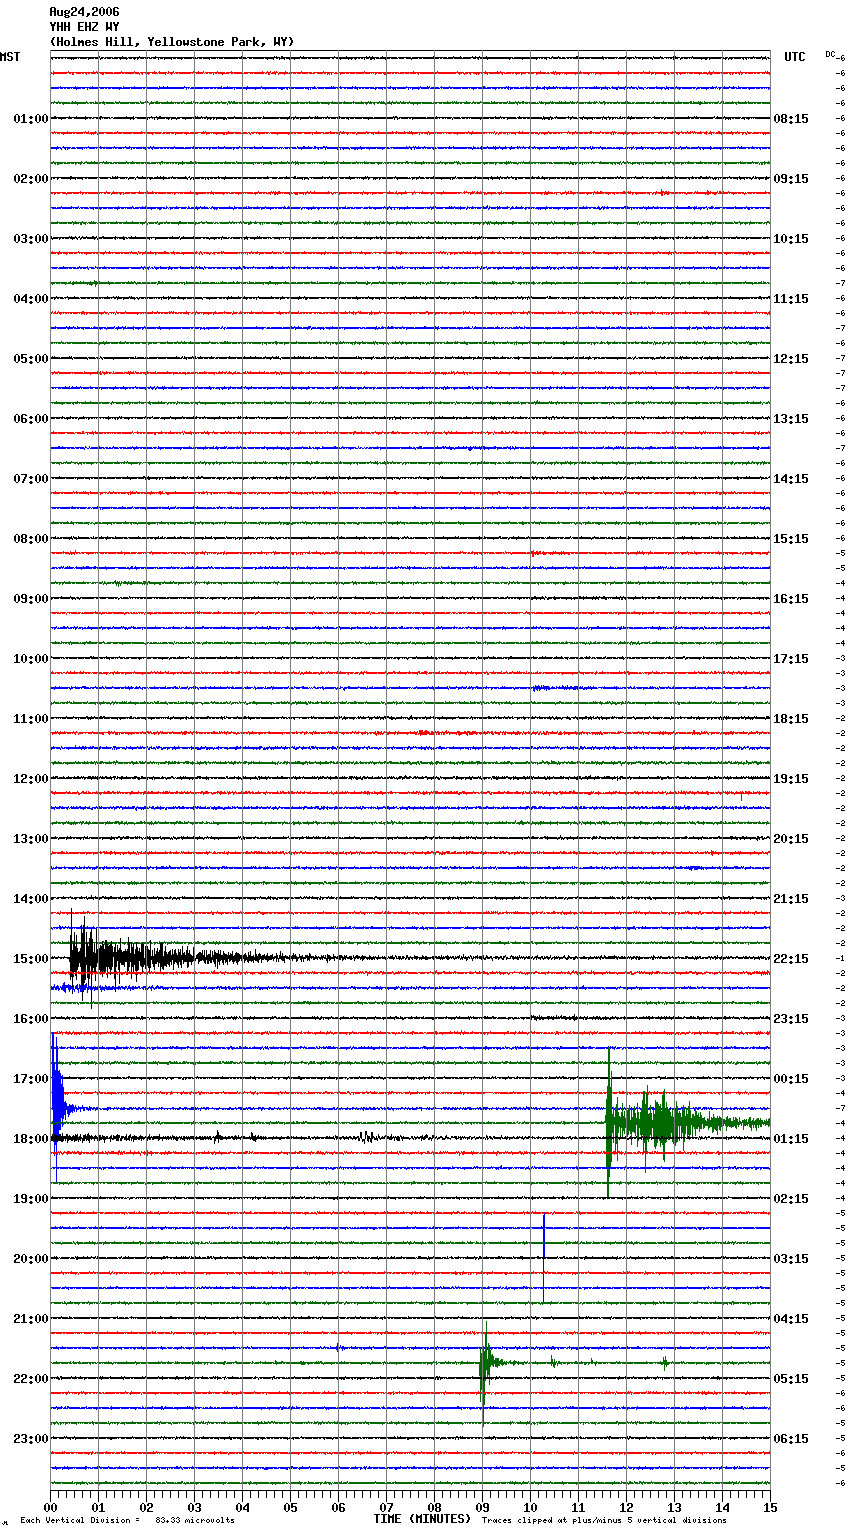
Task: Click the 16:15 UTC row label
Action: tap(791, 599)
